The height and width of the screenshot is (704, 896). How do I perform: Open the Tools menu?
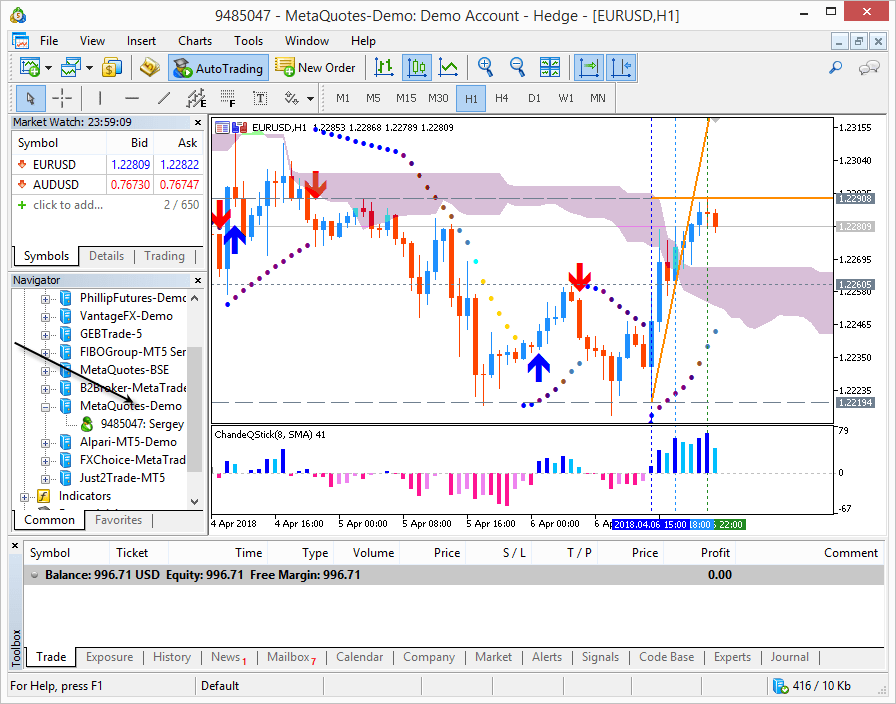[x=249, y=41]
